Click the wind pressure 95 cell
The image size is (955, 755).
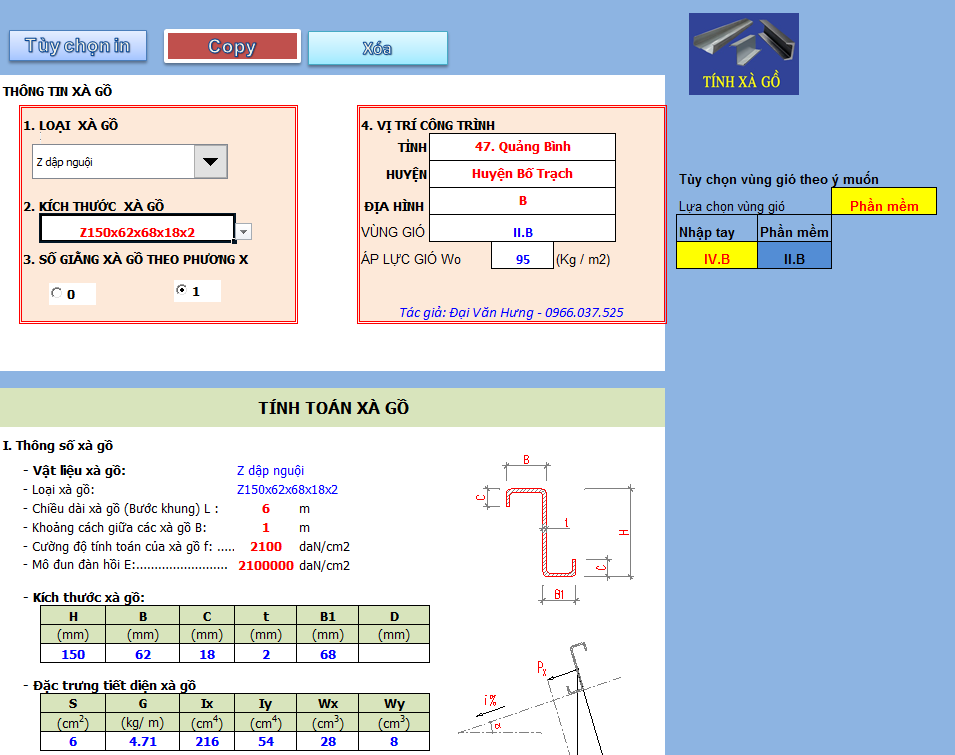(x=523, y=256)
